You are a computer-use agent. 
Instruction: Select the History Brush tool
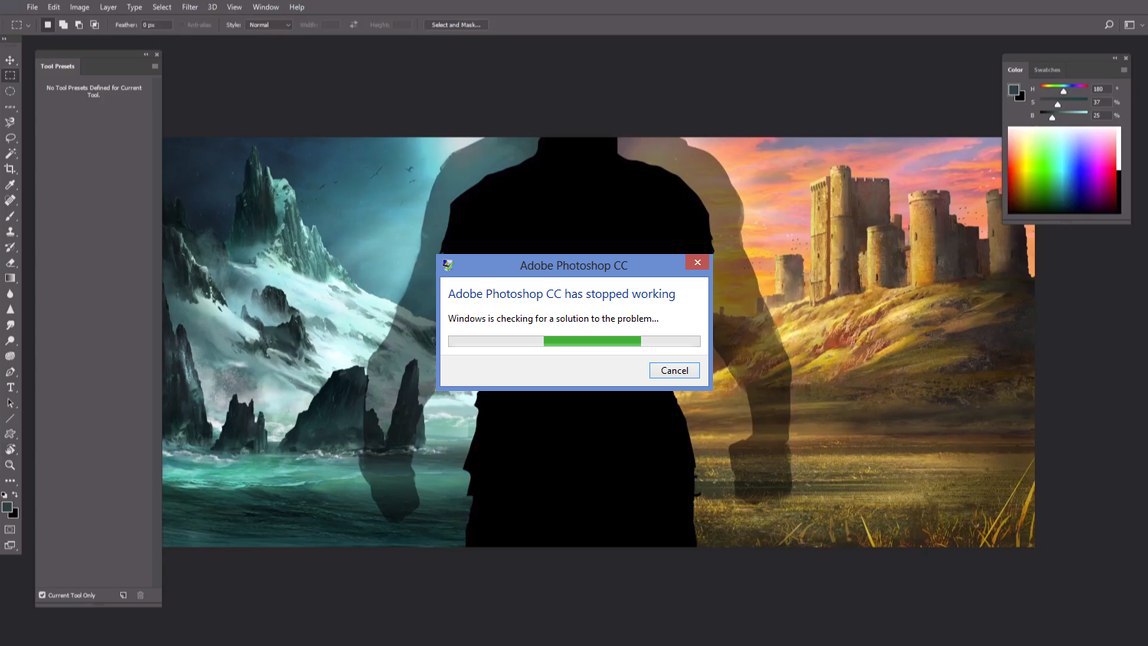pyautogui.click(x=10, y=247)
